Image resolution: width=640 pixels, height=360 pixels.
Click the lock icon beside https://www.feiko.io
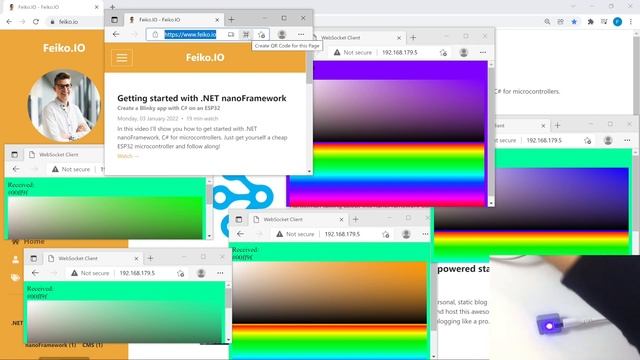(156, 35)
